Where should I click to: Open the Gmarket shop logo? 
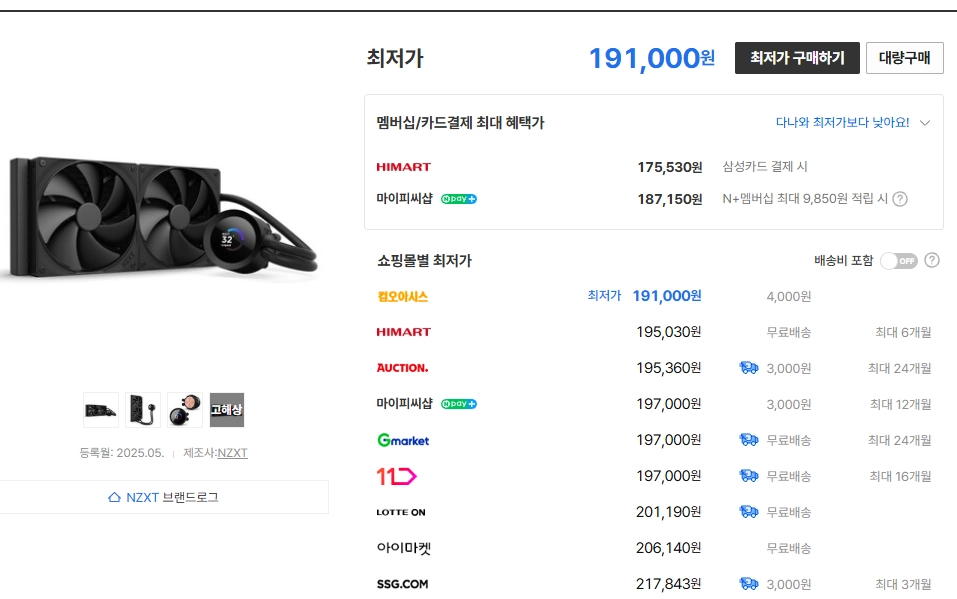tap(403, 440)
